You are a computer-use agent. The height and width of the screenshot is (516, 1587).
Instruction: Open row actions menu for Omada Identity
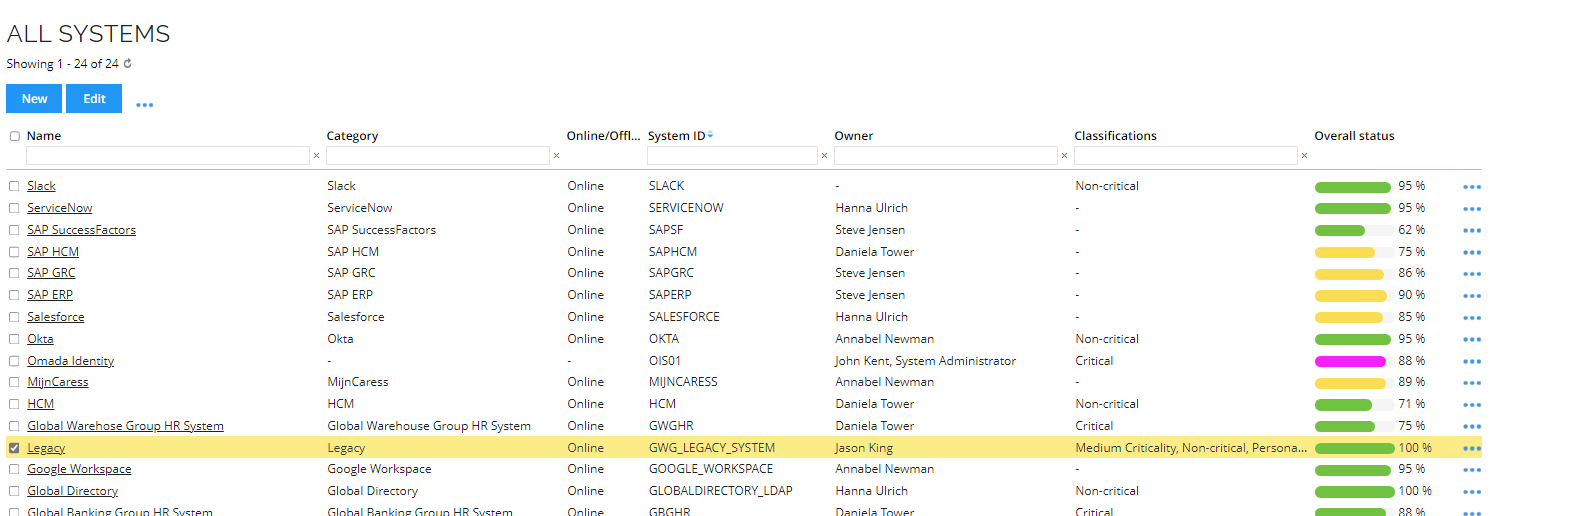pyautogui.click(x=1472, y=362)
